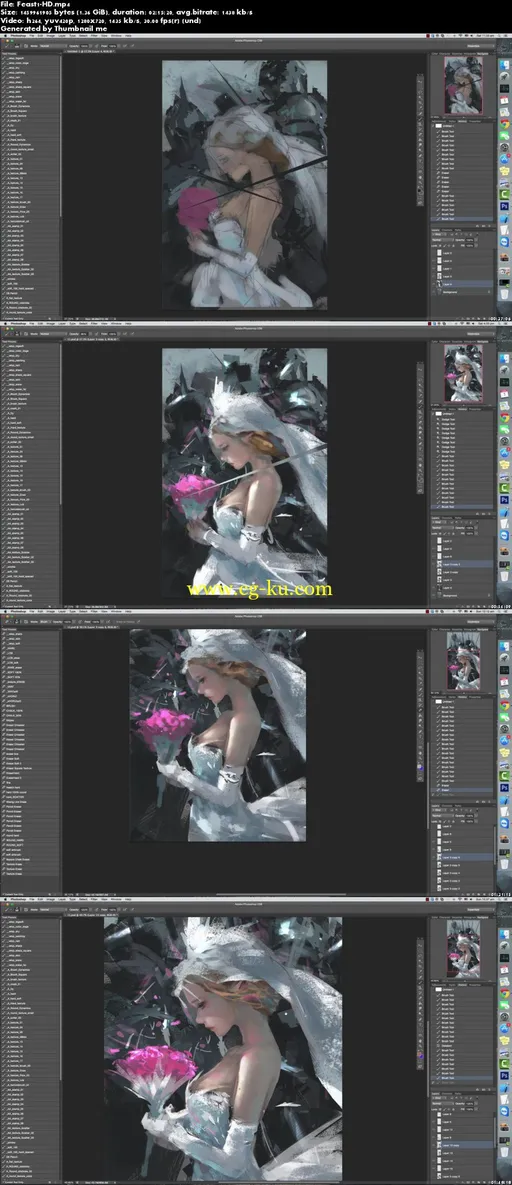This screenshot has height=1185, width=512.
Task: Open layer Kind filter dropdown in first frame
Action: (x=437, y=234)
